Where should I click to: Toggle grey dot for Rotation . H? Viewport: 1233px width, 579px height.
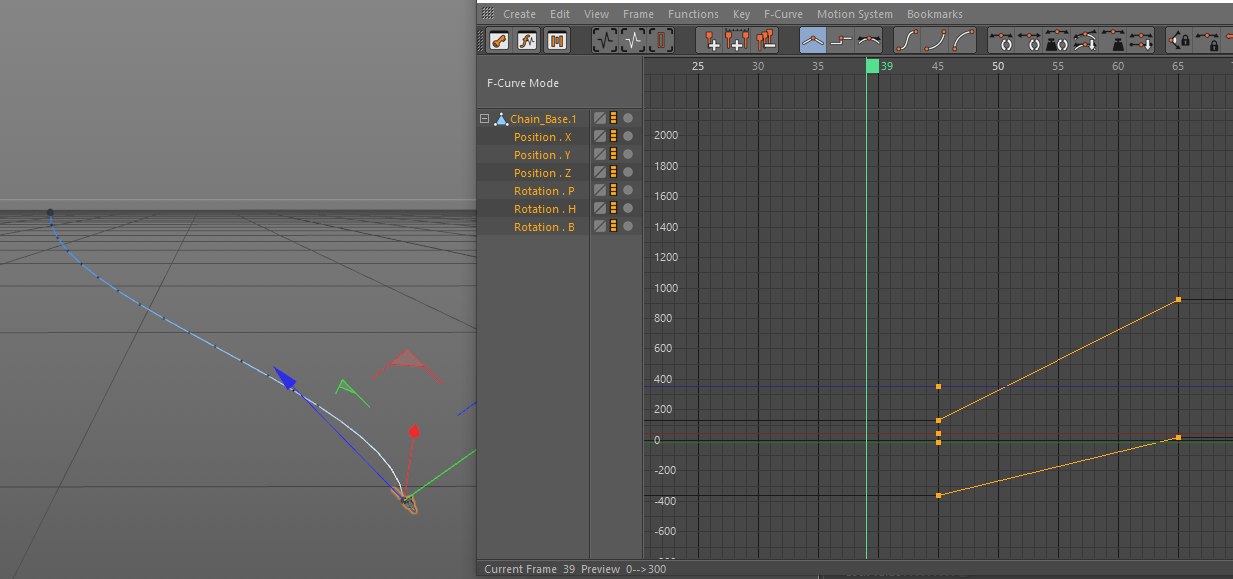coord(628,209)
